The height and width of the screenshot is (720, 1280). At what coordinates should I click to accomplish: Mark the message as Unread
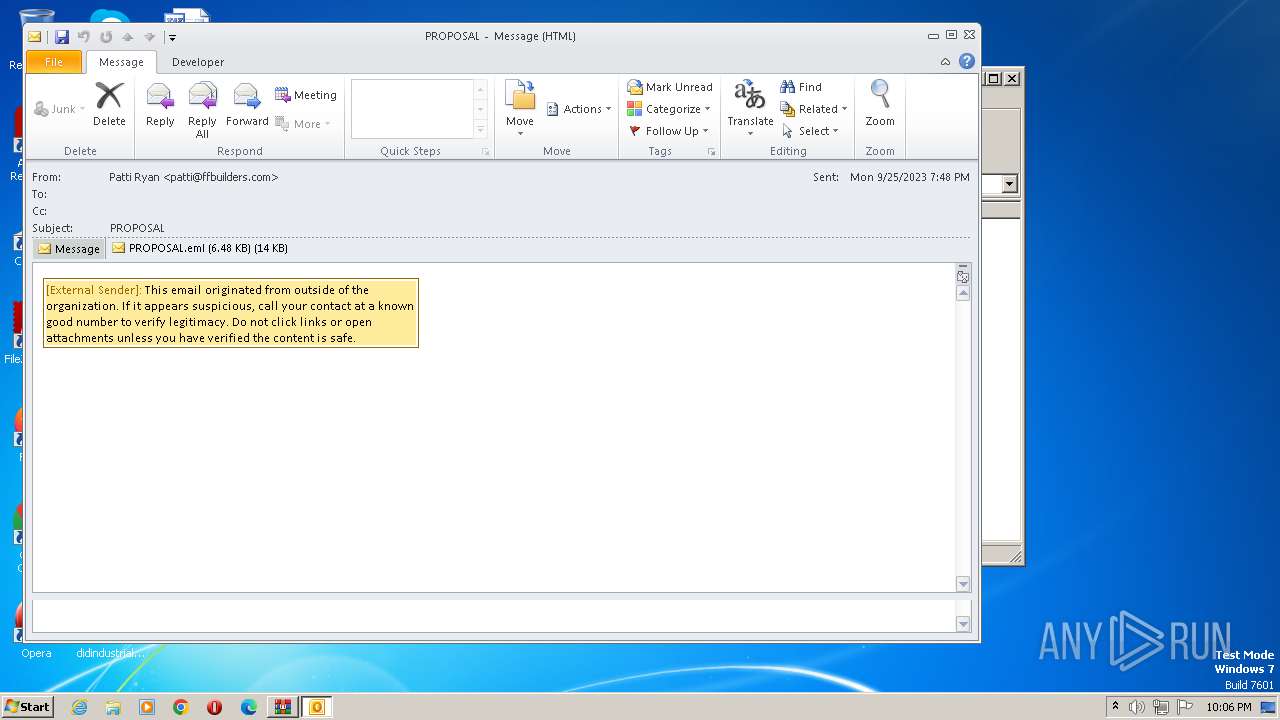(x=670, y=87)
